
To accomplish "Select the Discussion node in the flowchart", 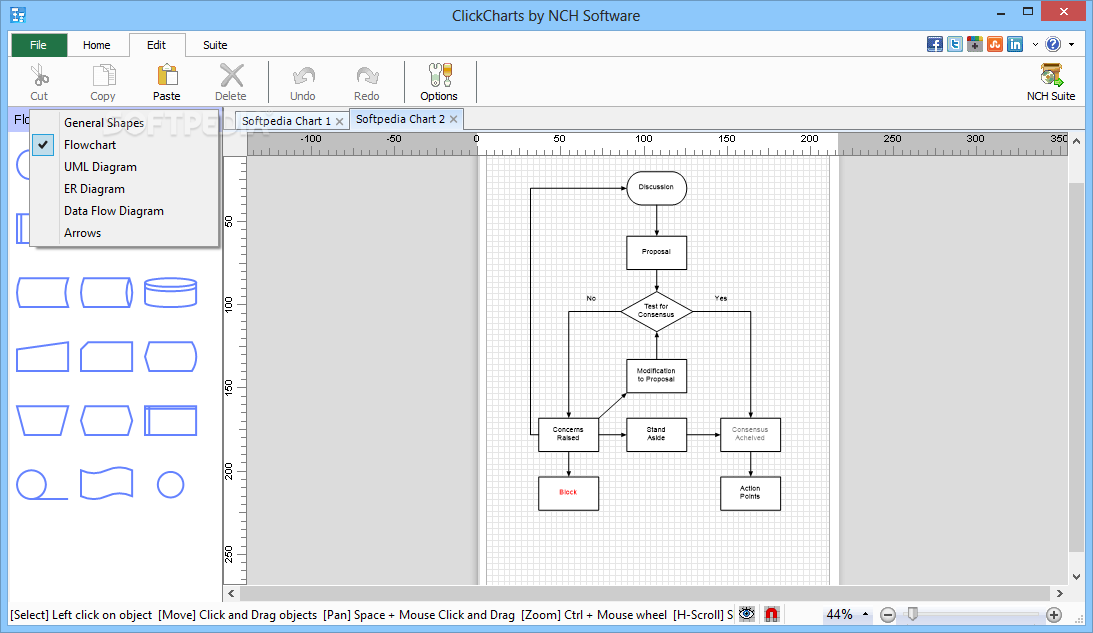I will tap(657, 188).
